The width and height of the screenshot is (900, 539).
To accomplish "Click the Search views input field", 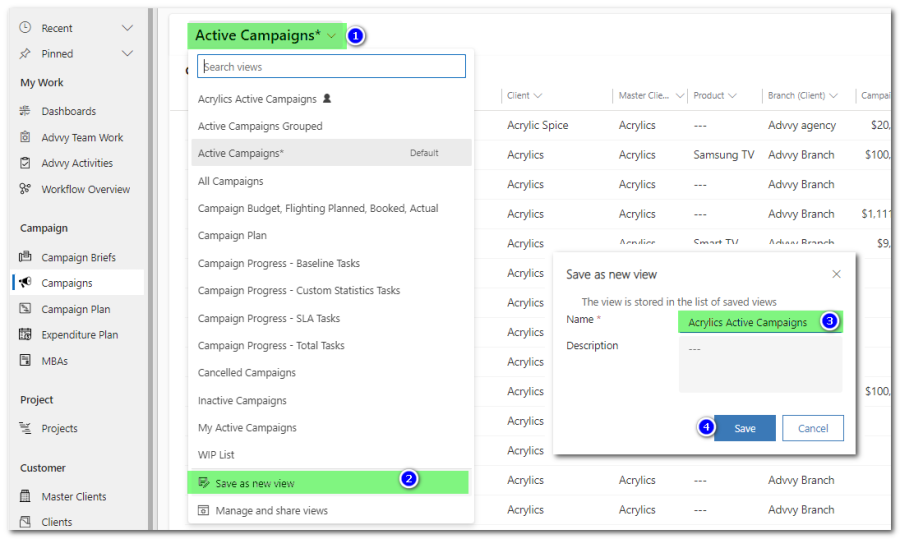I will click(331, 67).
